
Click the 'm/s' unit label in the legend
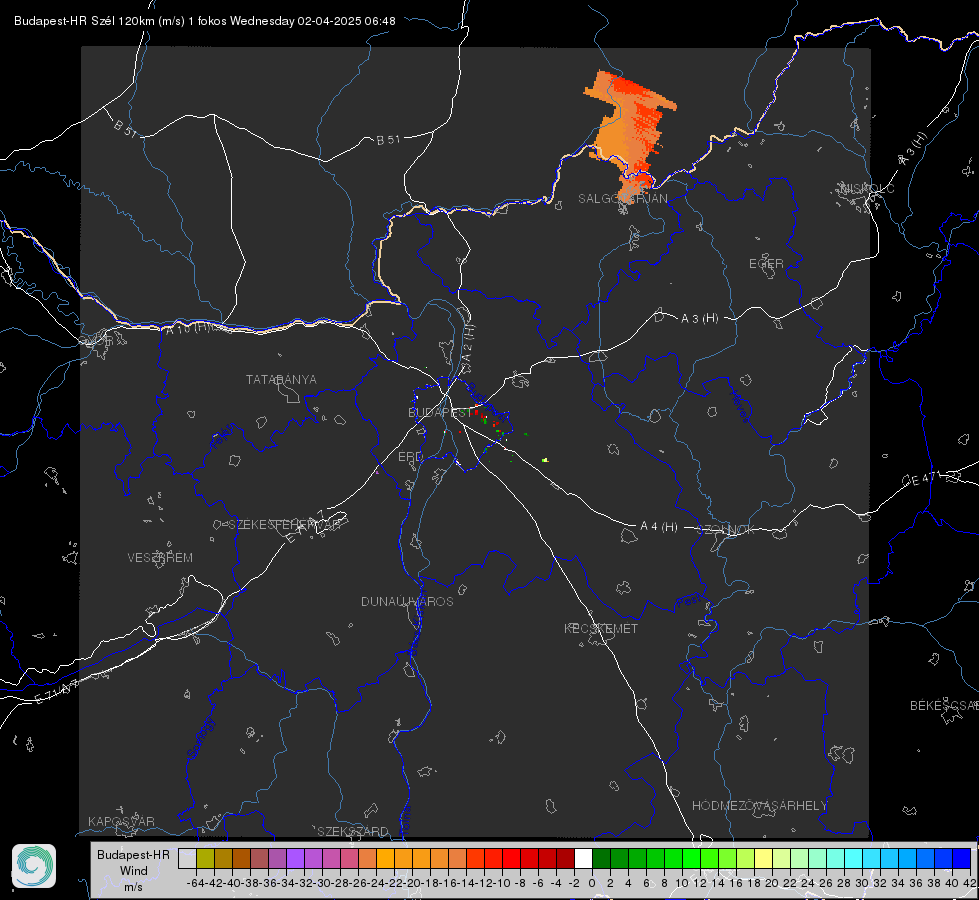[134, 887]
